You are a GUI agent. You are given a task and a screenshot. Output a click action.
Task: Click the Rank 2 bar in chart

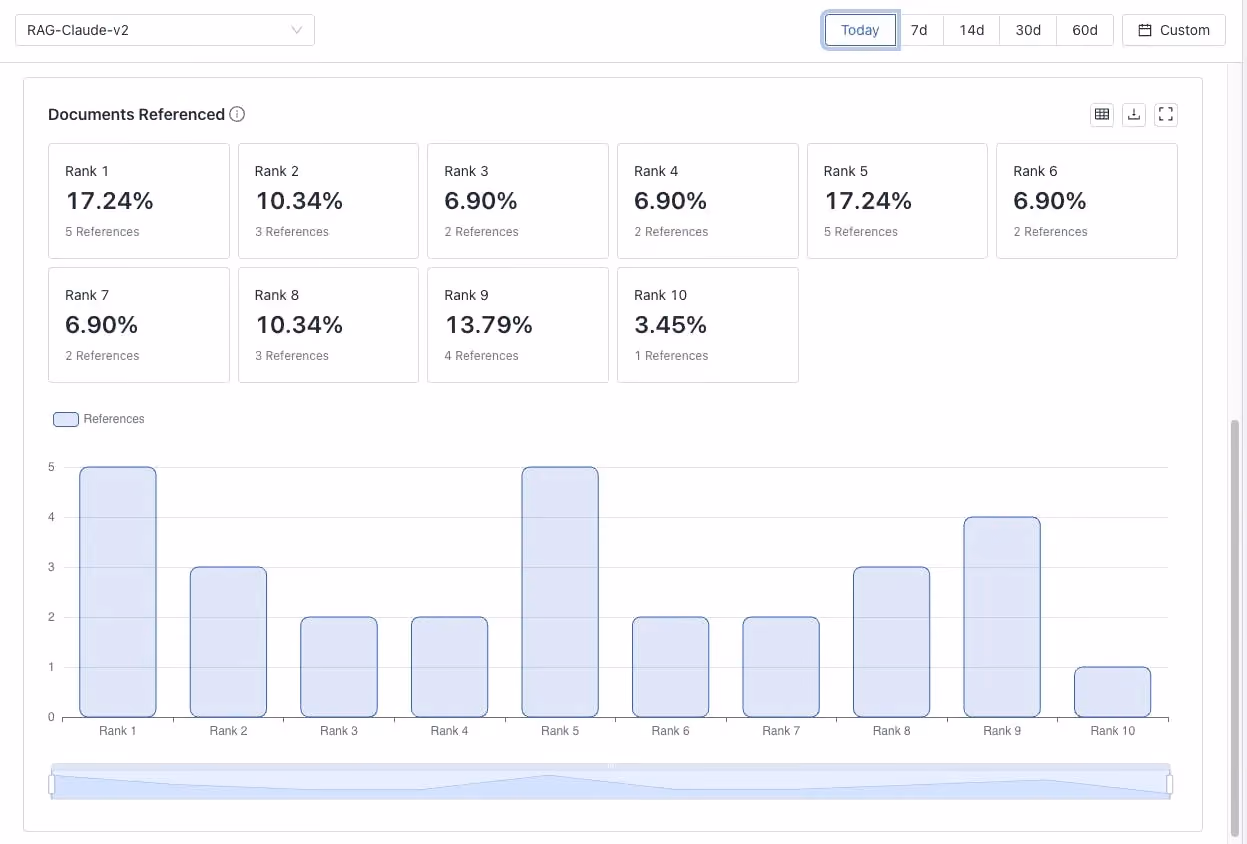(x=229, y=642)
